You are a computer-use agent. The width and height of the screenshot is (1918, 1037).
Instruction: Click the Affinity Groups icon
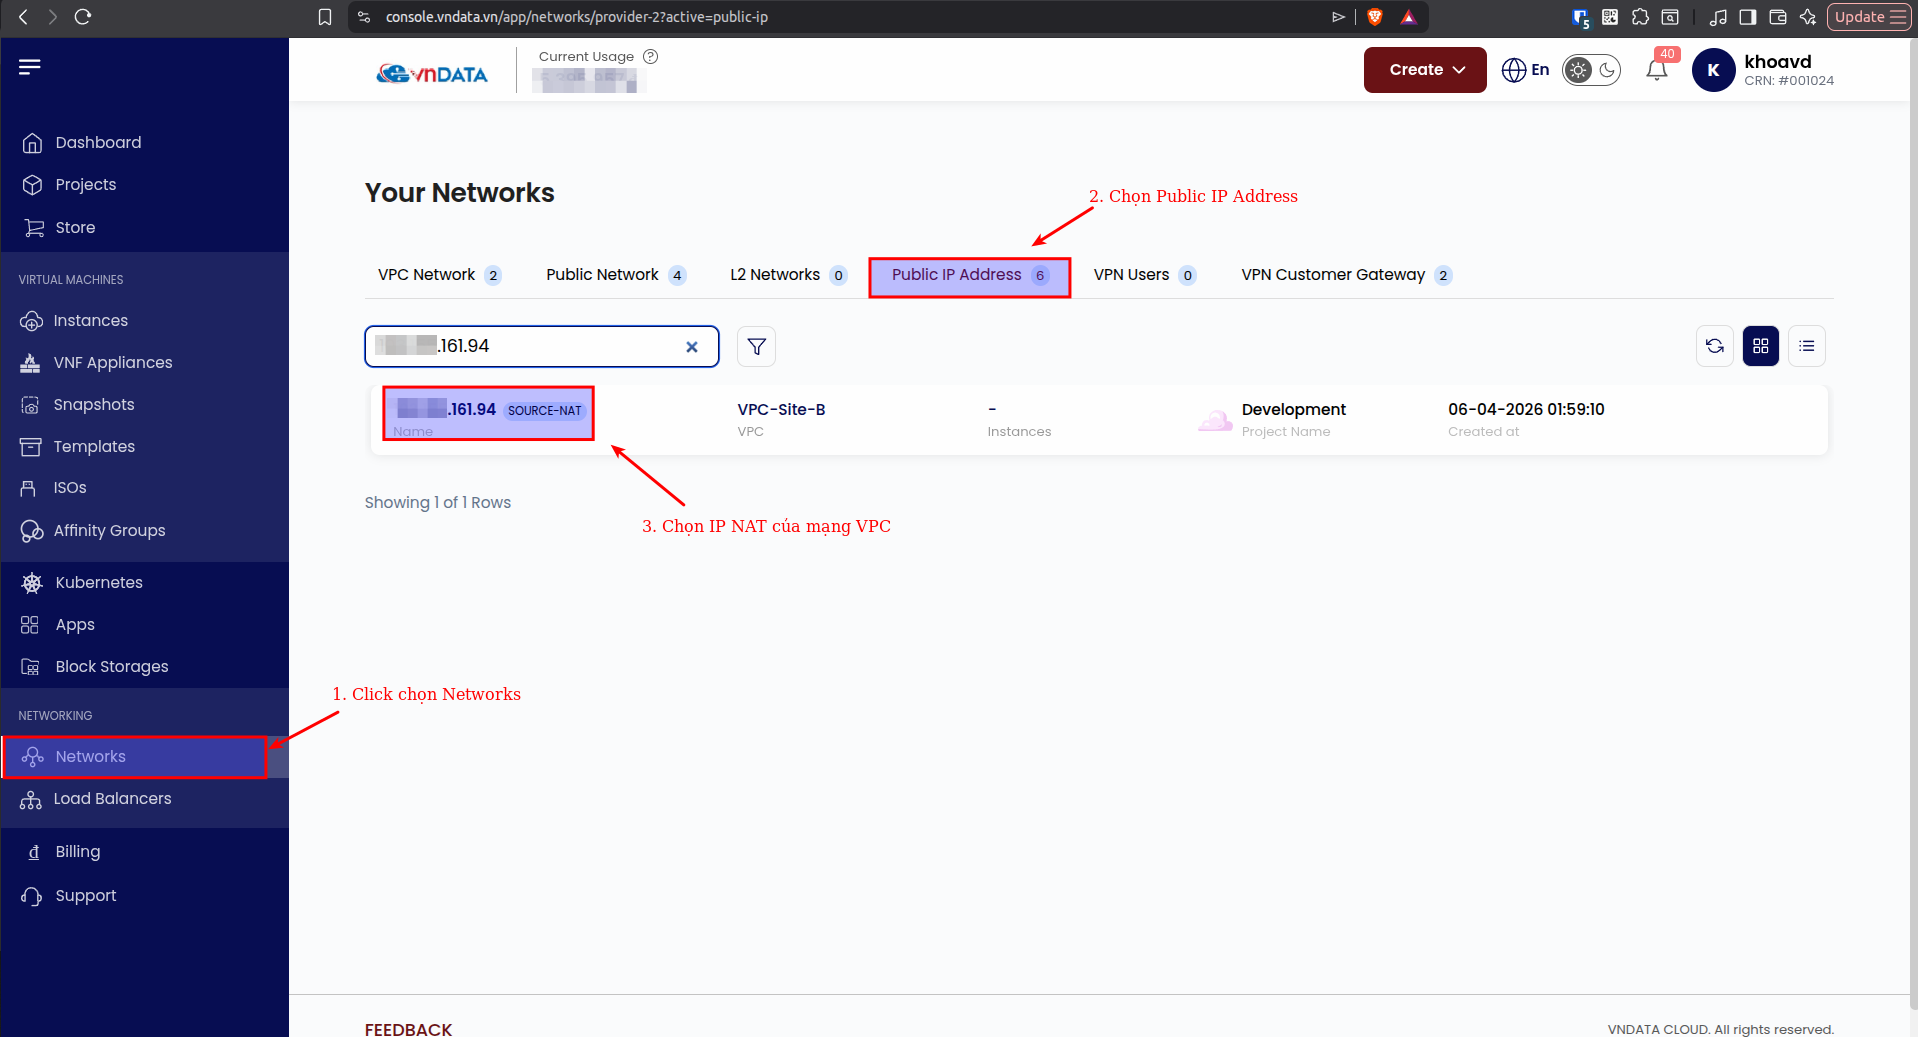(x=32, y=531)
